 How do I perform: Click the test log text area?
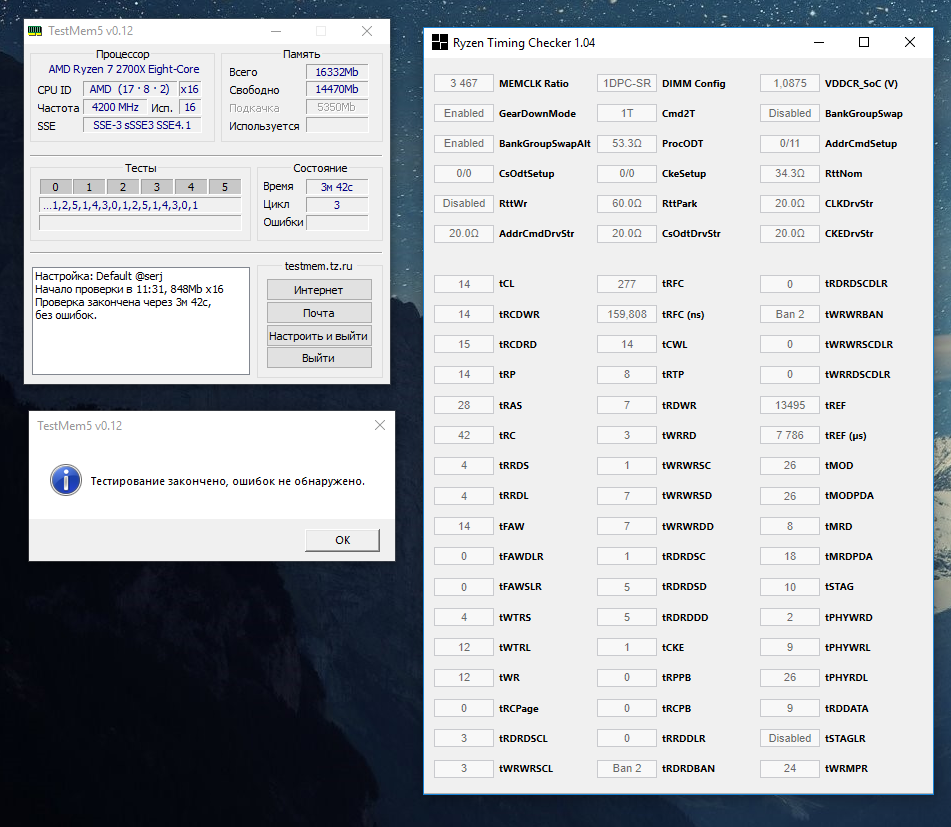(141, 321)
